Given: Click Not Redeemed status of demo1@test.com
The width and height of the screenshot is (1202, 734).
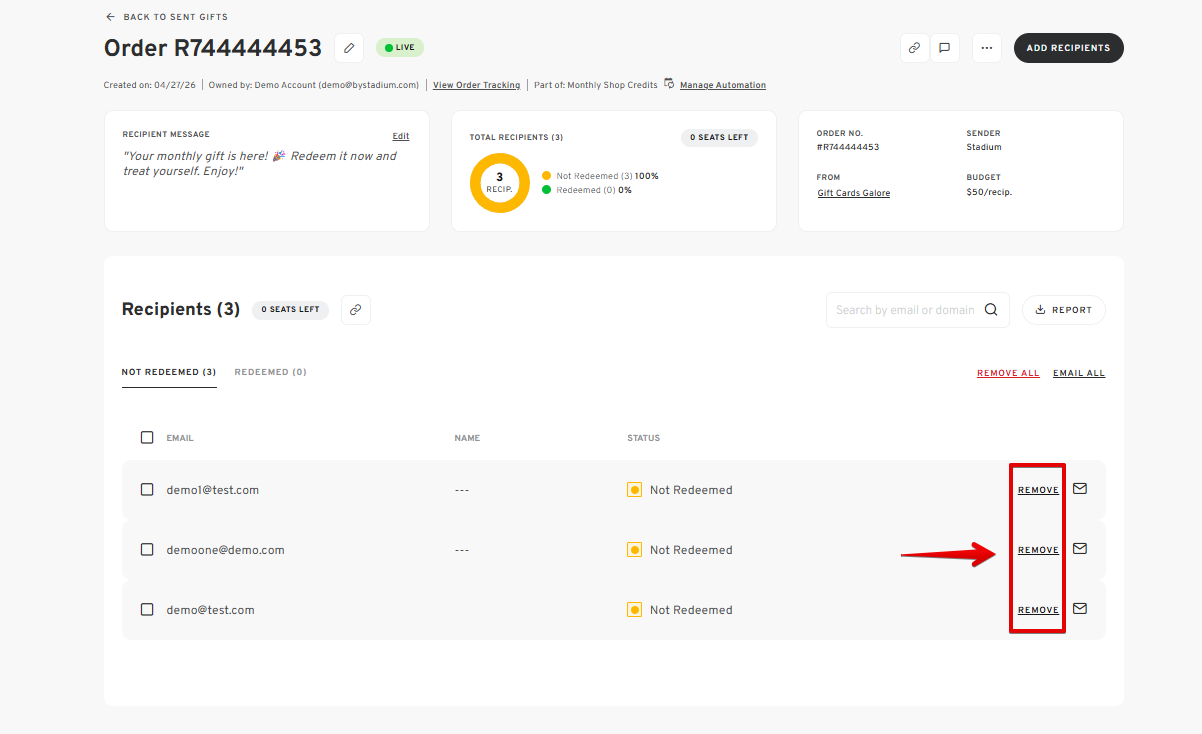Looking at the screenshot, I should pos(680,490).
